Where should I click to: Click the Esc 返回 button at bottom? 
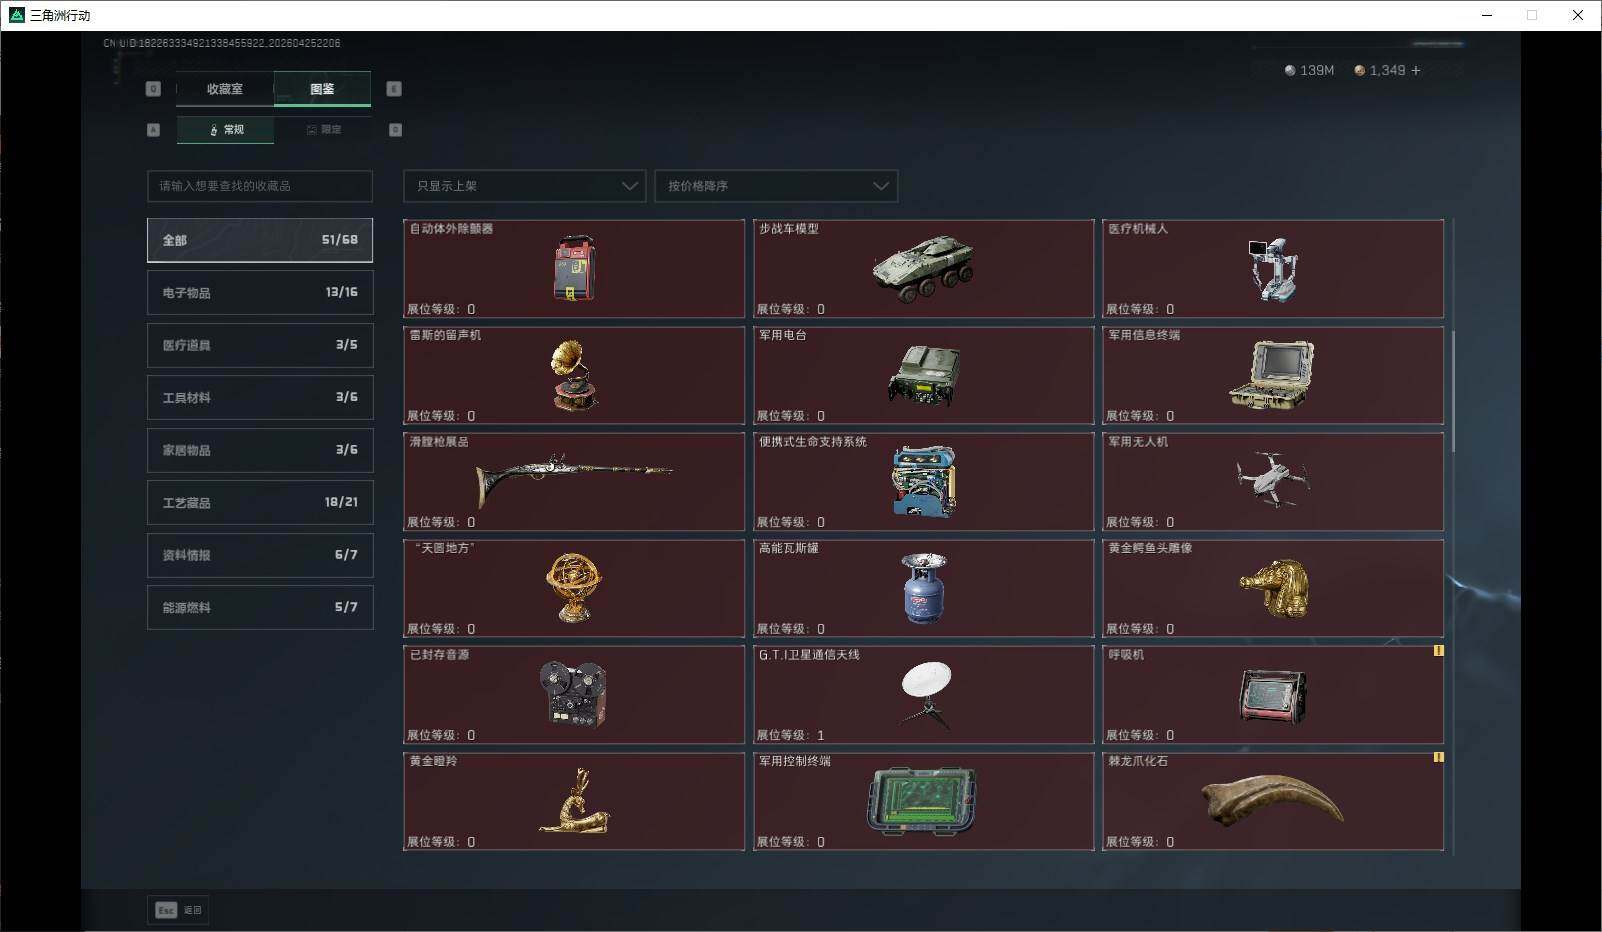pyautogui.click(x=178, y=910)
